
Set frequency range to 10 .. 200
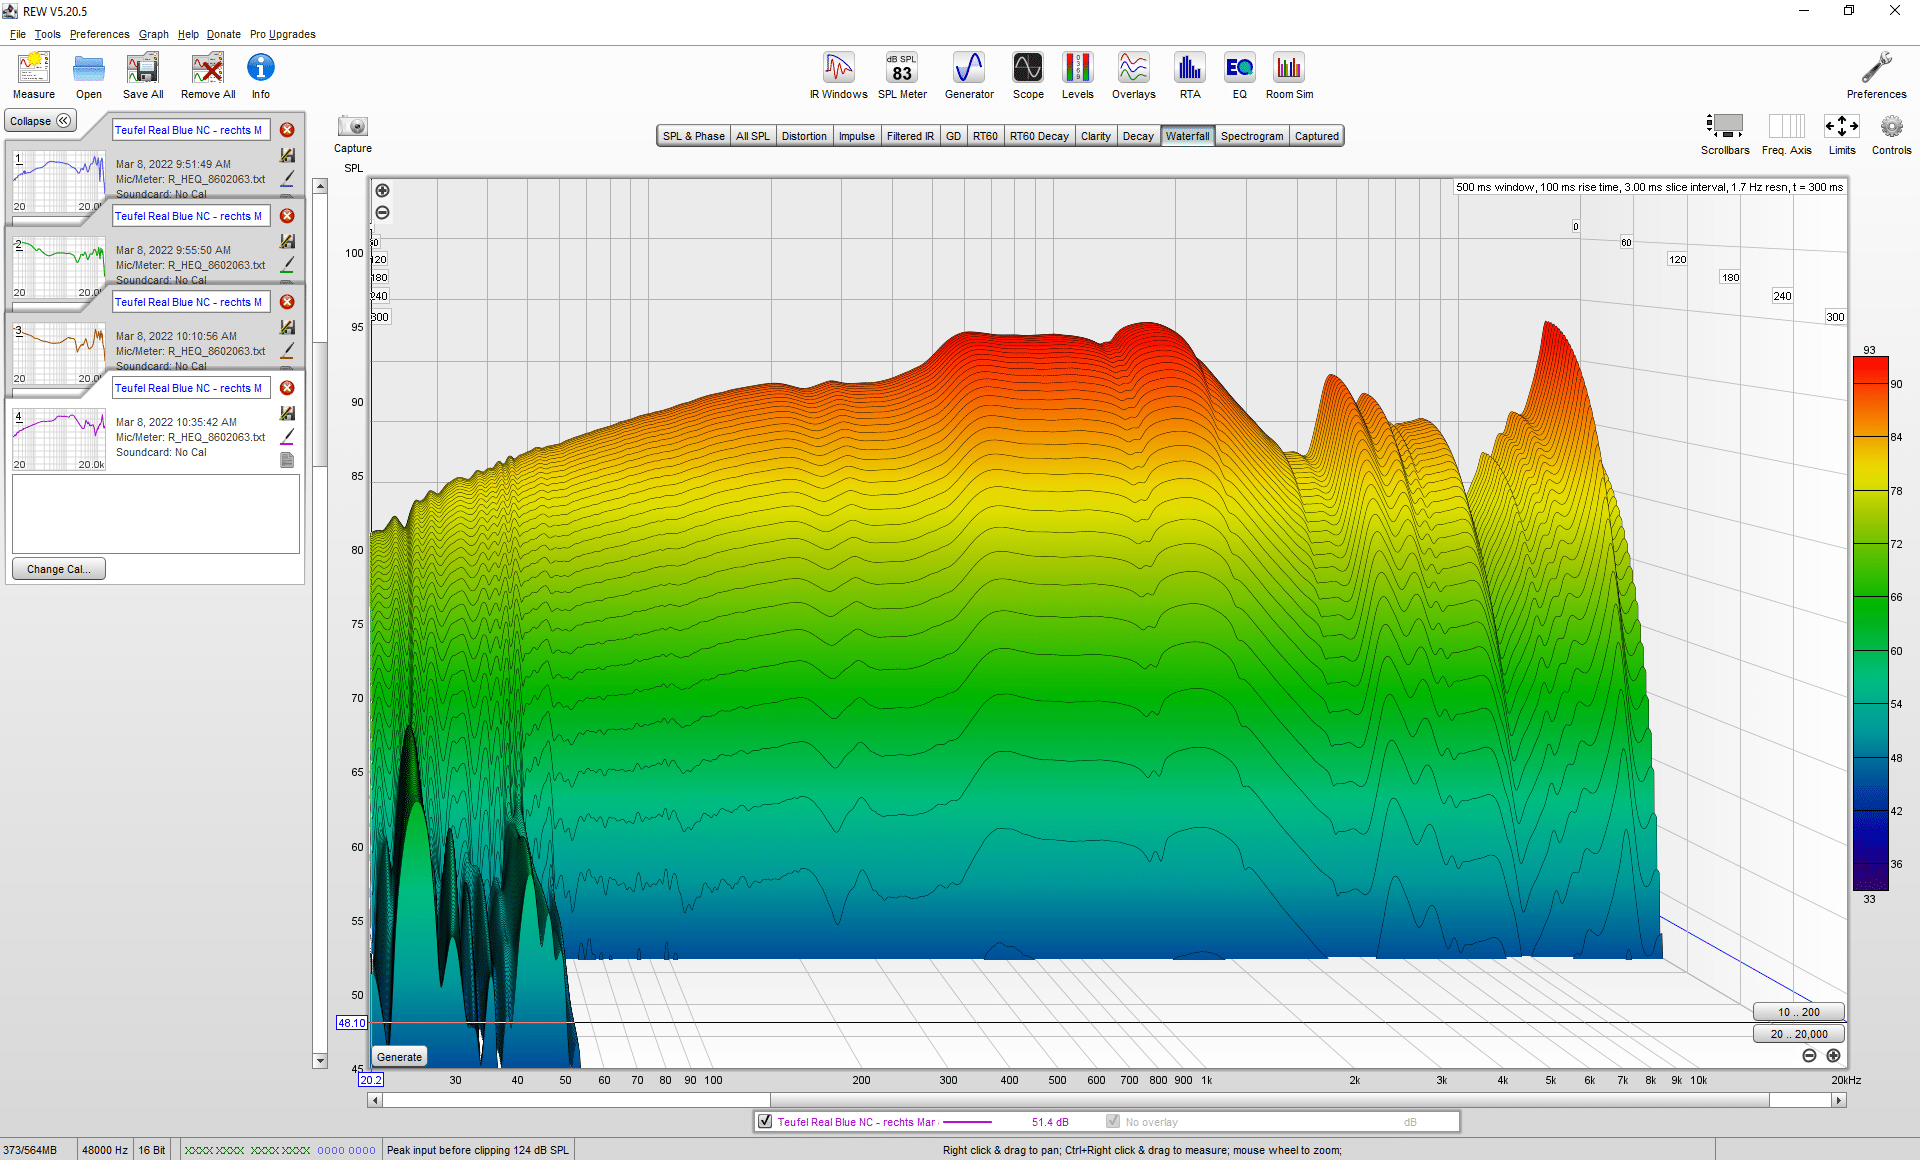click(1799, 1012)
